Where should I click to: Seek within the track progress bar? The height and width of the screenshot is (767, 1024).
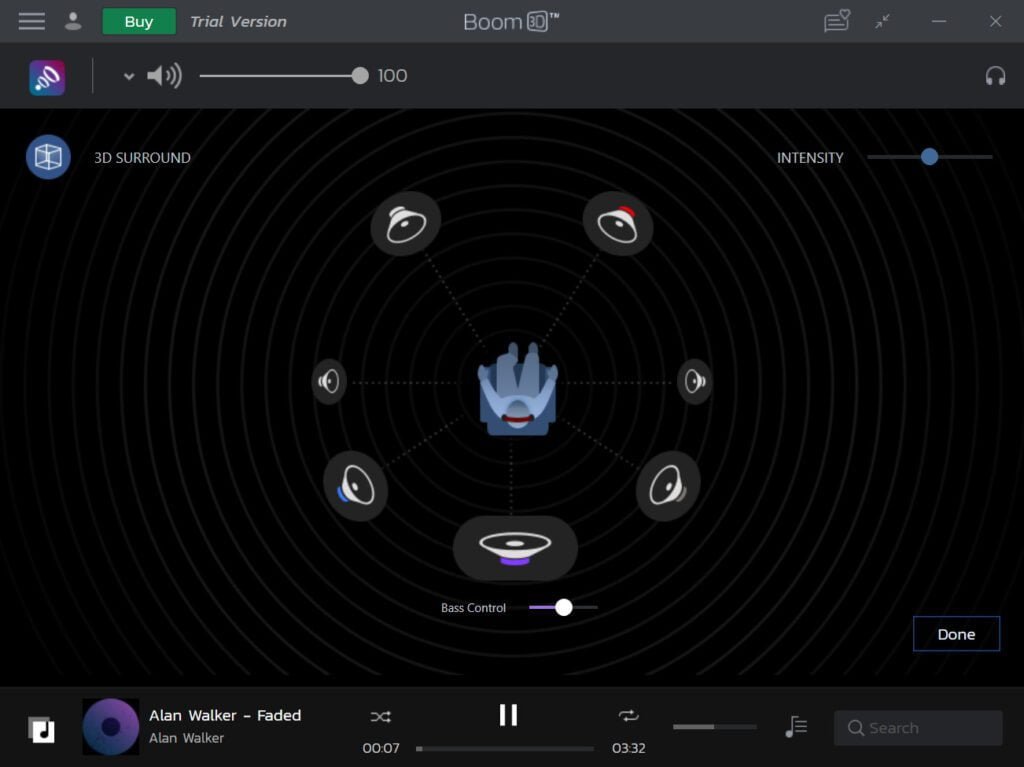pyautogui.click(x=505, y=749)
